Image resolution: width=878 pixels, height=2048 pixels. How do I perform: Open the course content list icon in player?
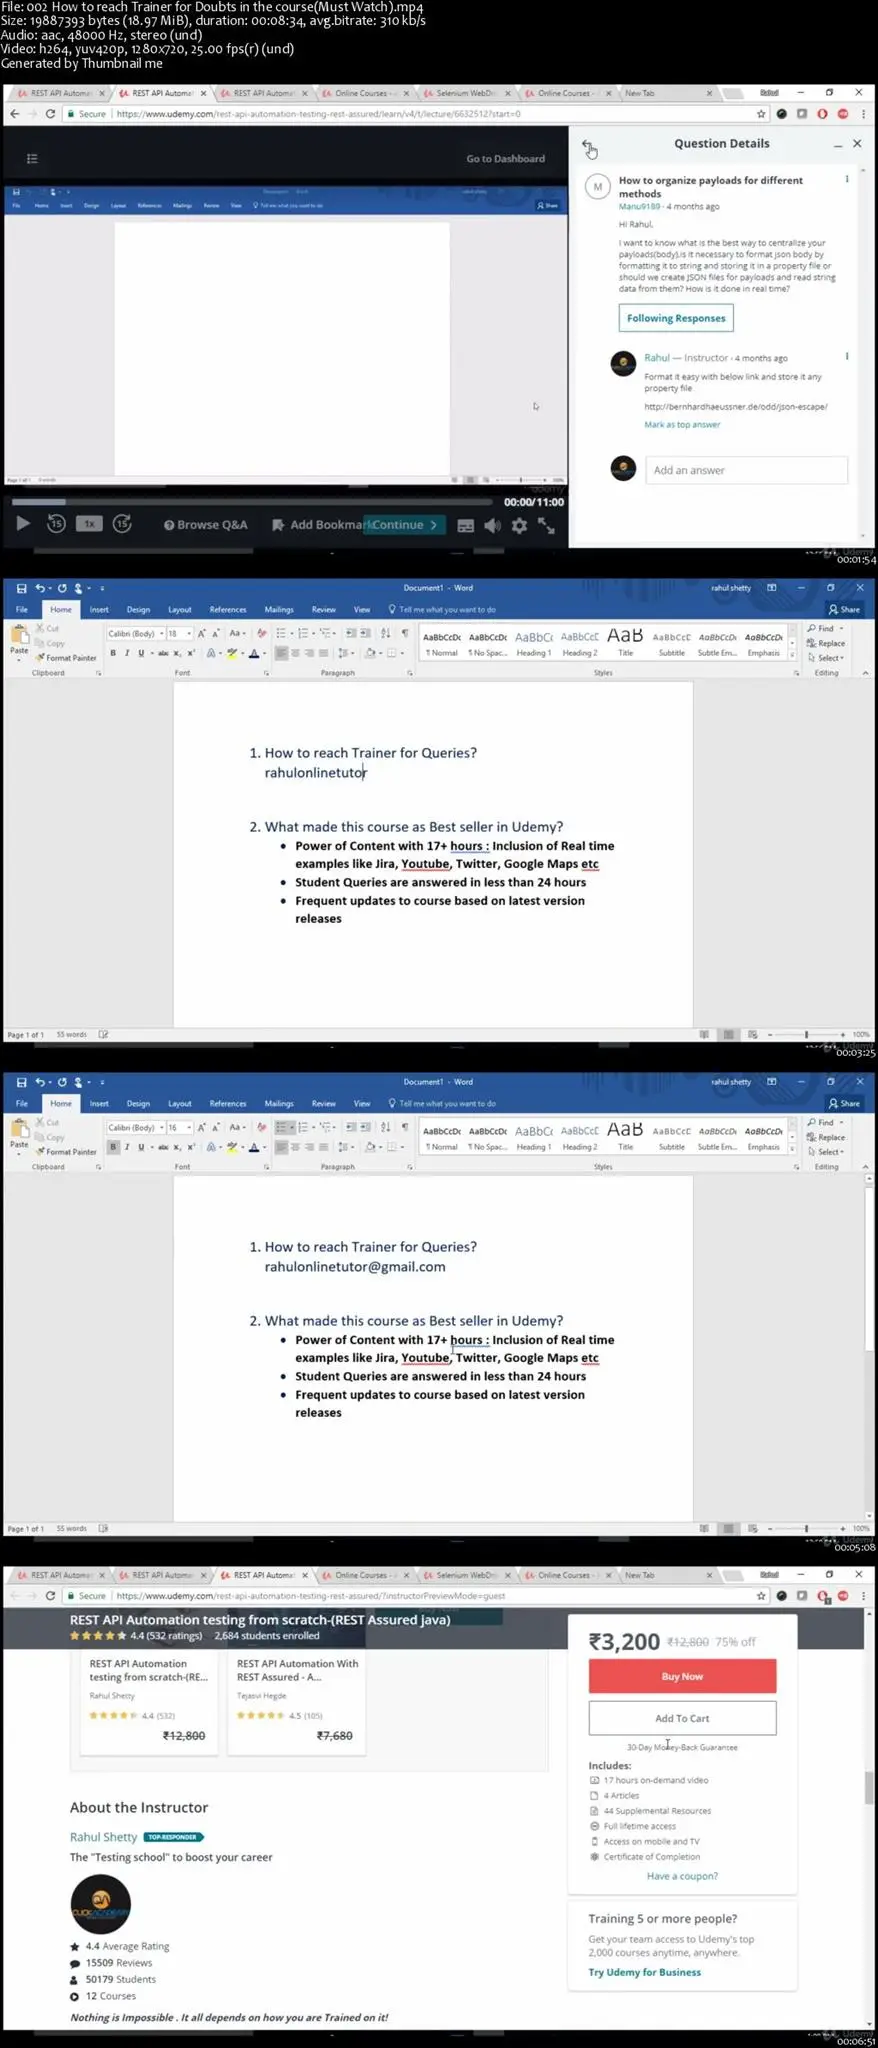click(x=32, y=158)
